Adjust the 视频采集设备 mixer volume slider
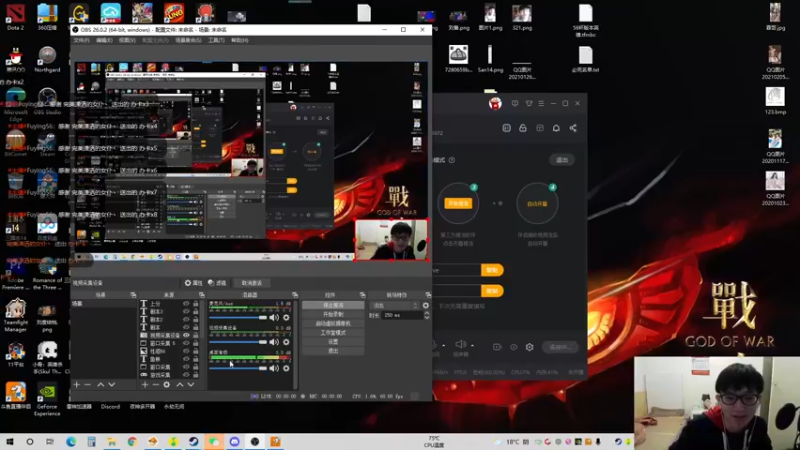The height and width of the screenshot is (450, 800). pyautogui.click(x=238, y=342)
